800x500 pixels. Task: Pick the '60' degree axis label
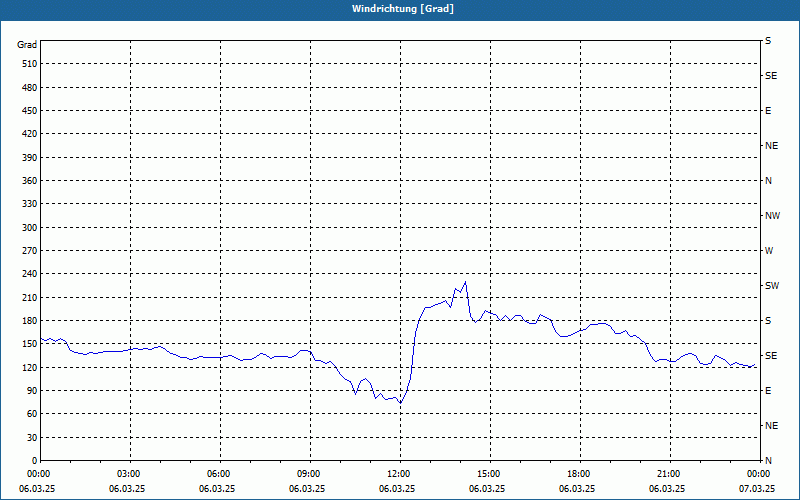pos(32,414)
